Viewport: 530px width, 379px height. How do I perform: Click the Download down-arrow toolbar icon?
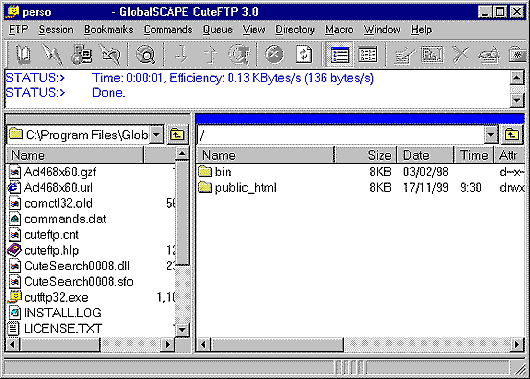(x=181, y=54)
